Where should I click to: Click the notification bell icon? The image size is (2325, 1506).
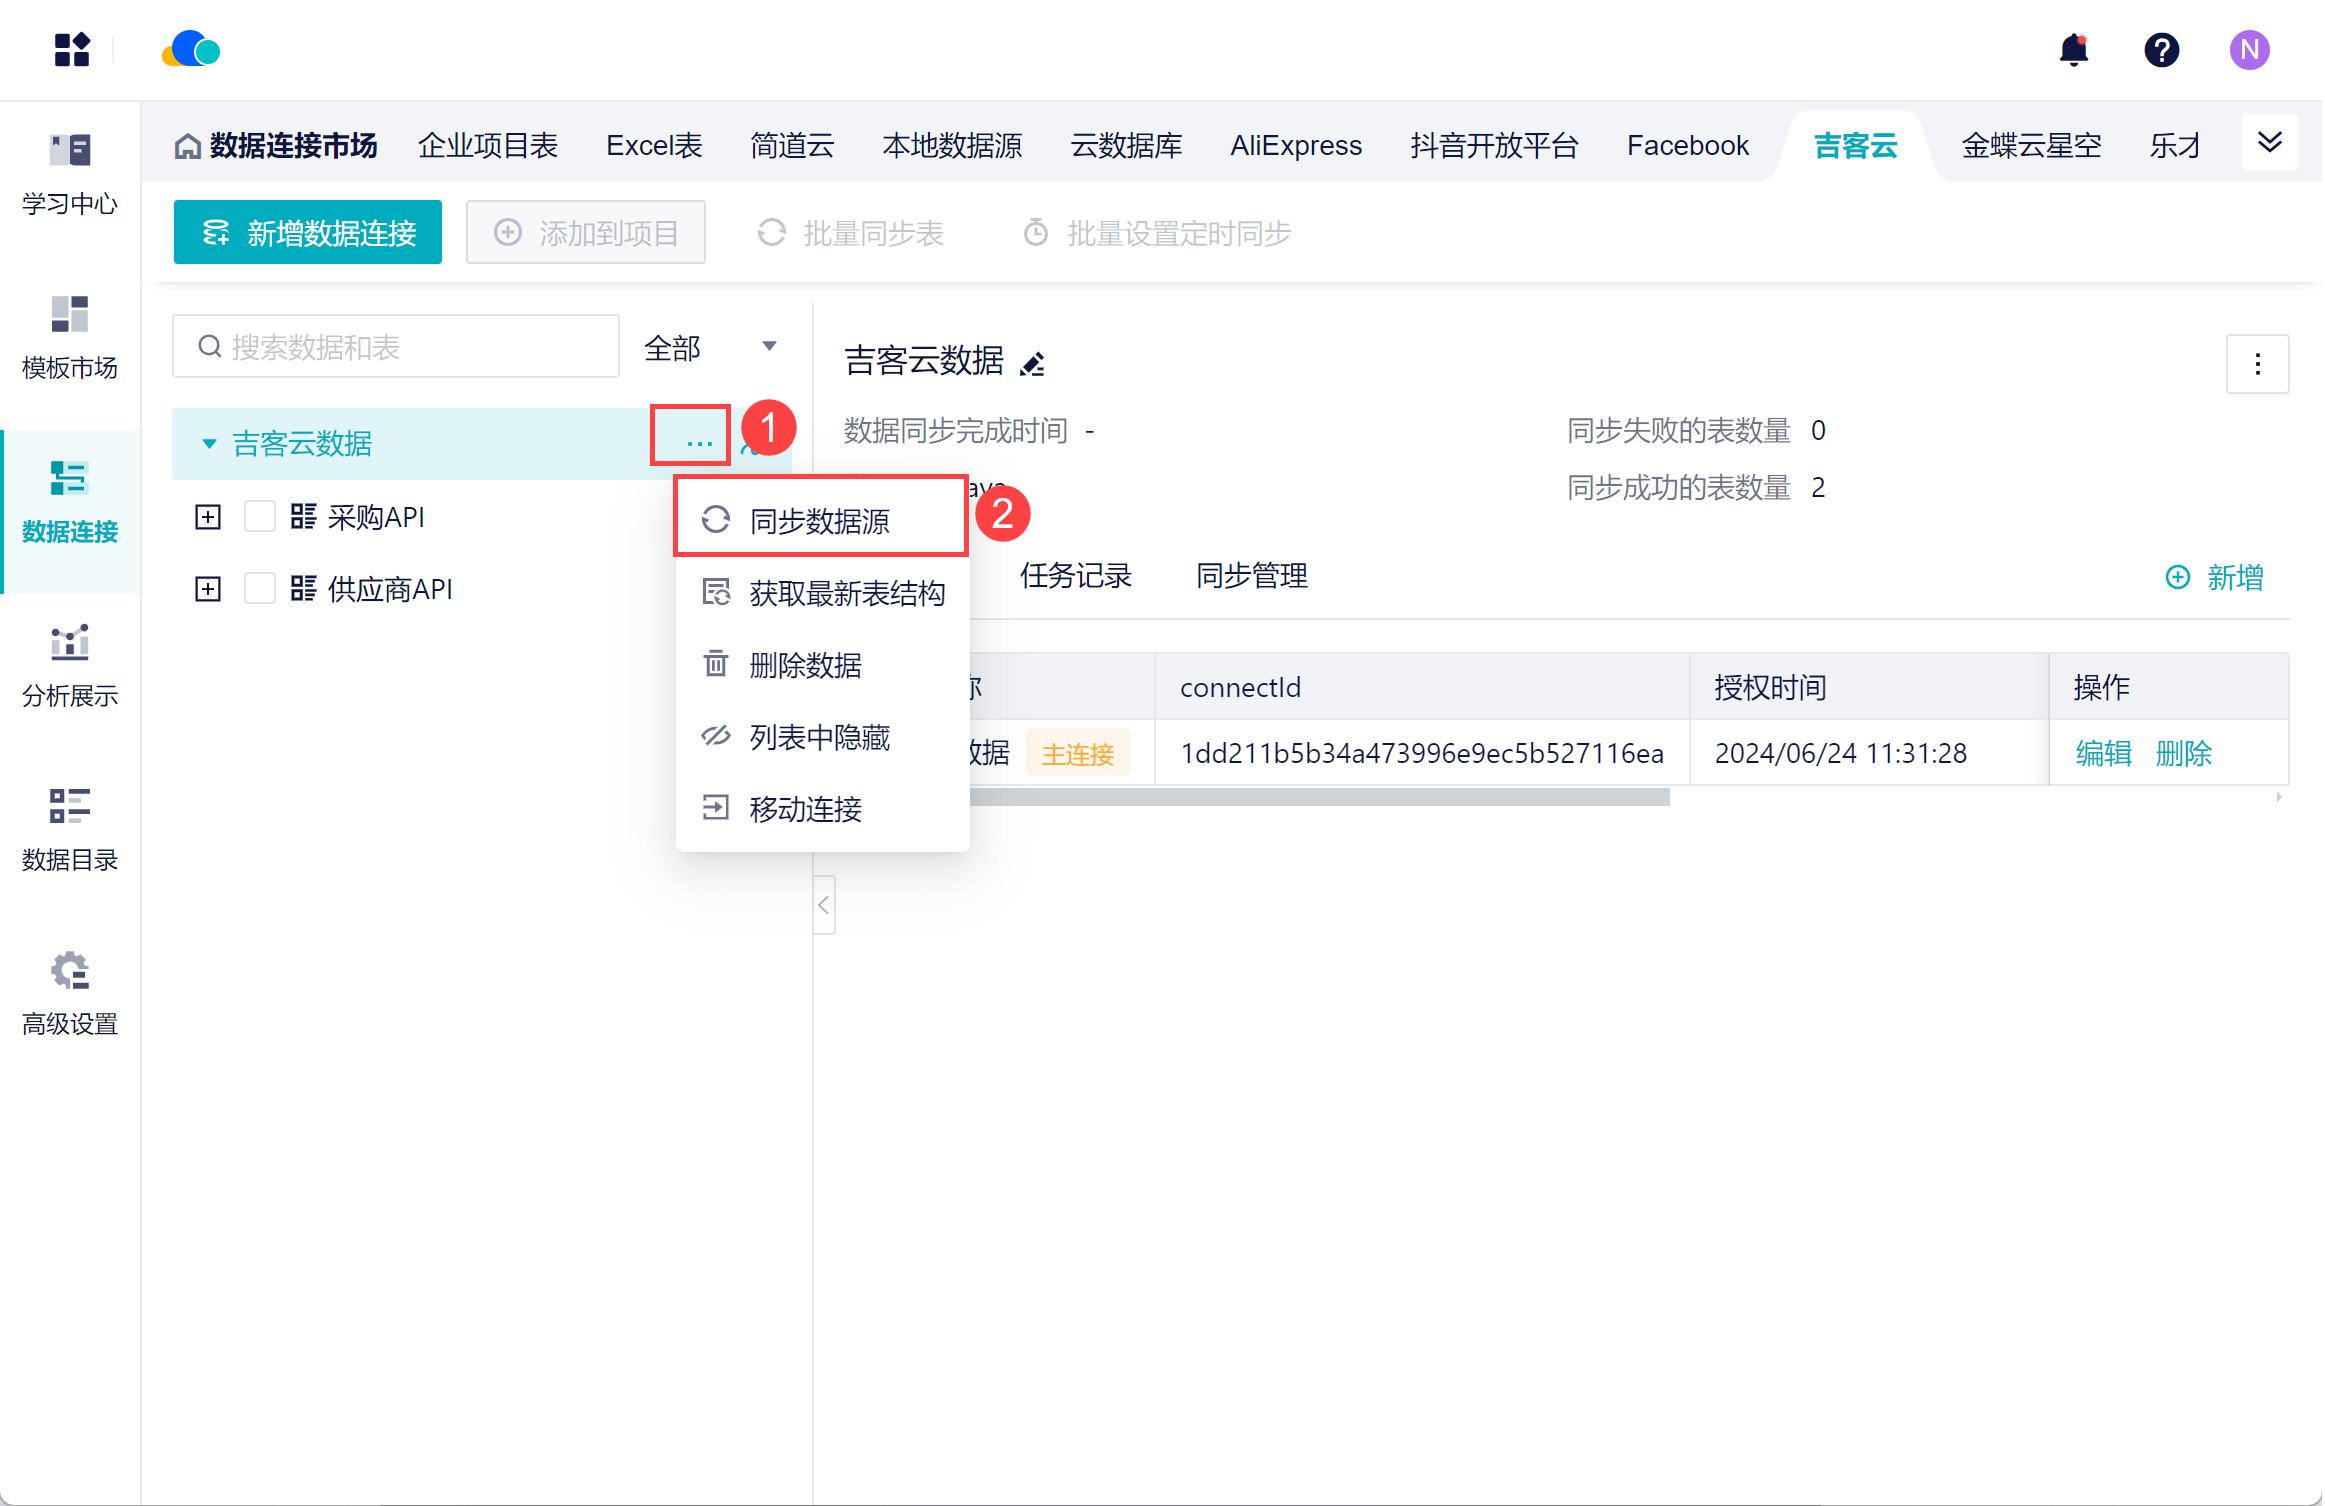coord(2073,50)
